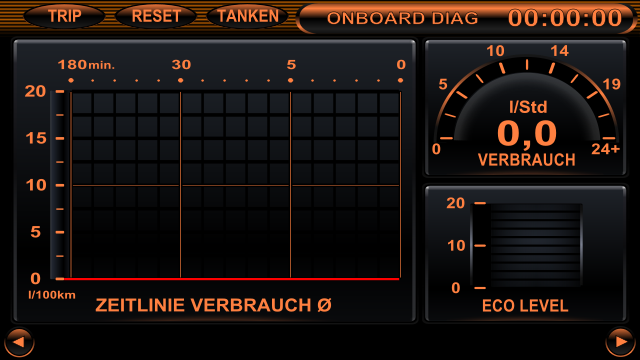Click the ECO LEVEL bar indicator

point(527,245)
